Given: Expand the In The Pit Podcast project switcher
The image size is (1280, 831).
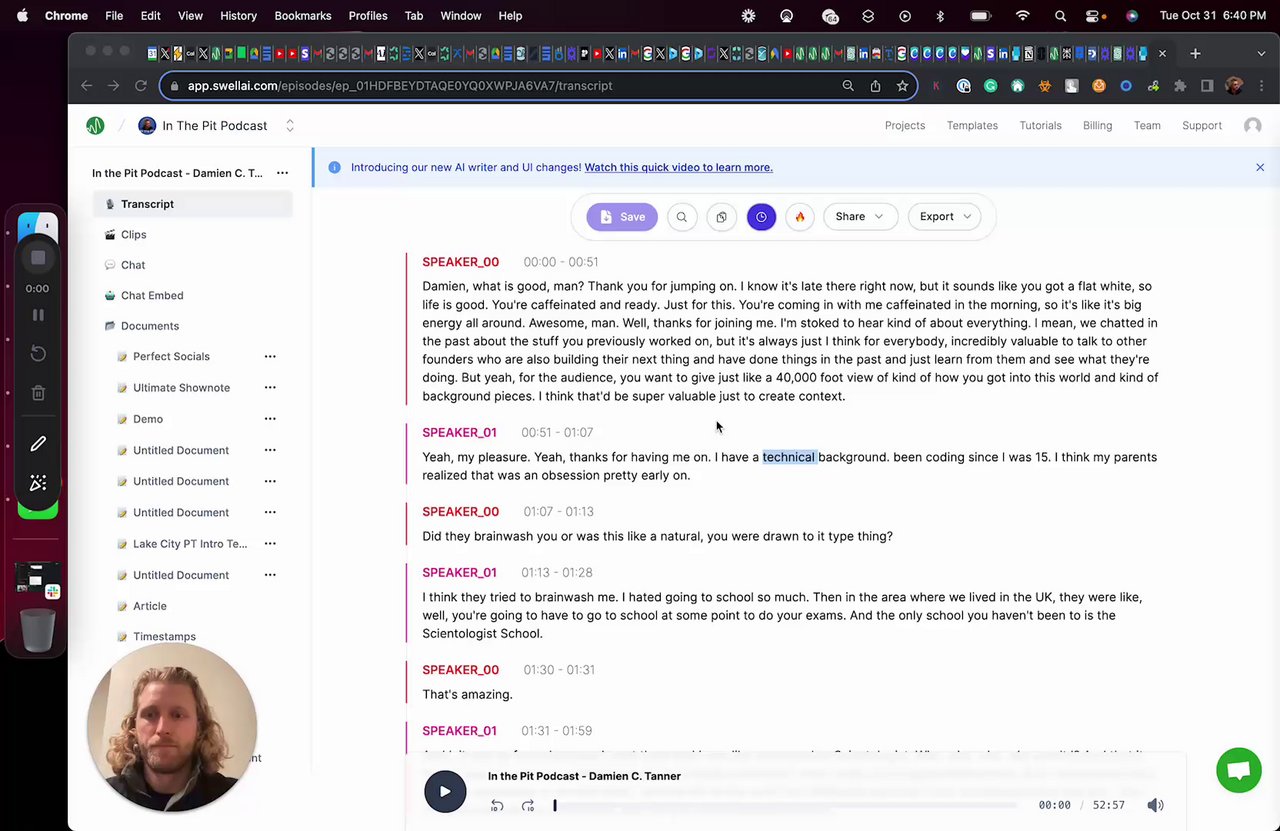Looking at the screenshot, I should pos(290,126).
